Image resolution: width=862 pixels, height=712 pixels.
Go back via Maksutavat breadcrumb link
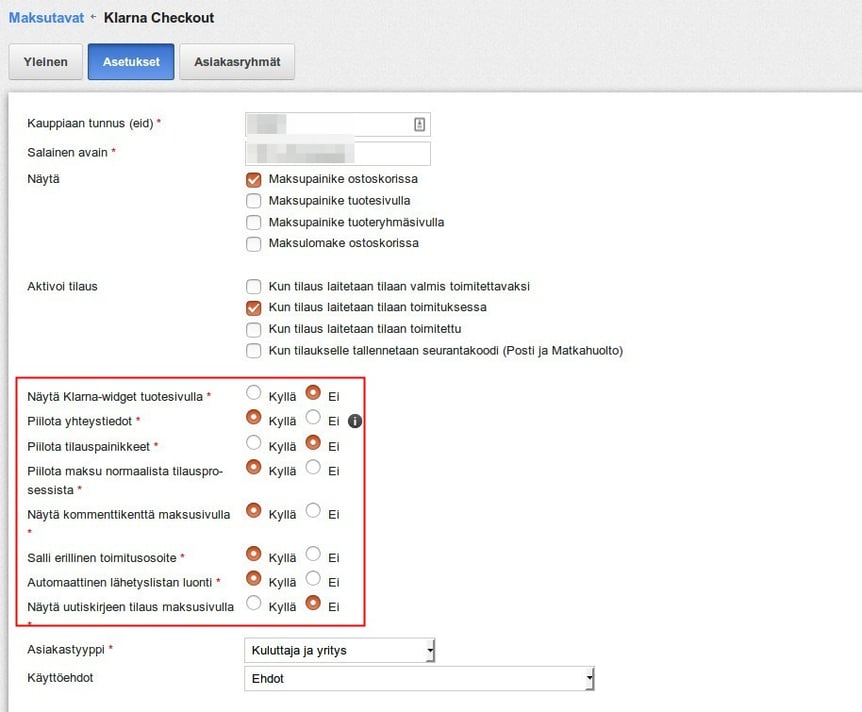(46, 18)
